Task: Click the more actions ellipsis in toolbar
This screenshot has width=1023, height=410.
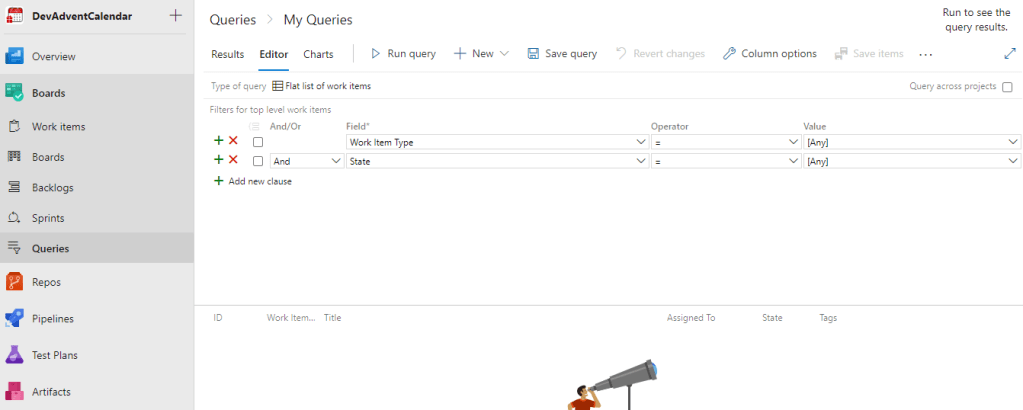Action: pyautogui.click(x=925, y=54)
